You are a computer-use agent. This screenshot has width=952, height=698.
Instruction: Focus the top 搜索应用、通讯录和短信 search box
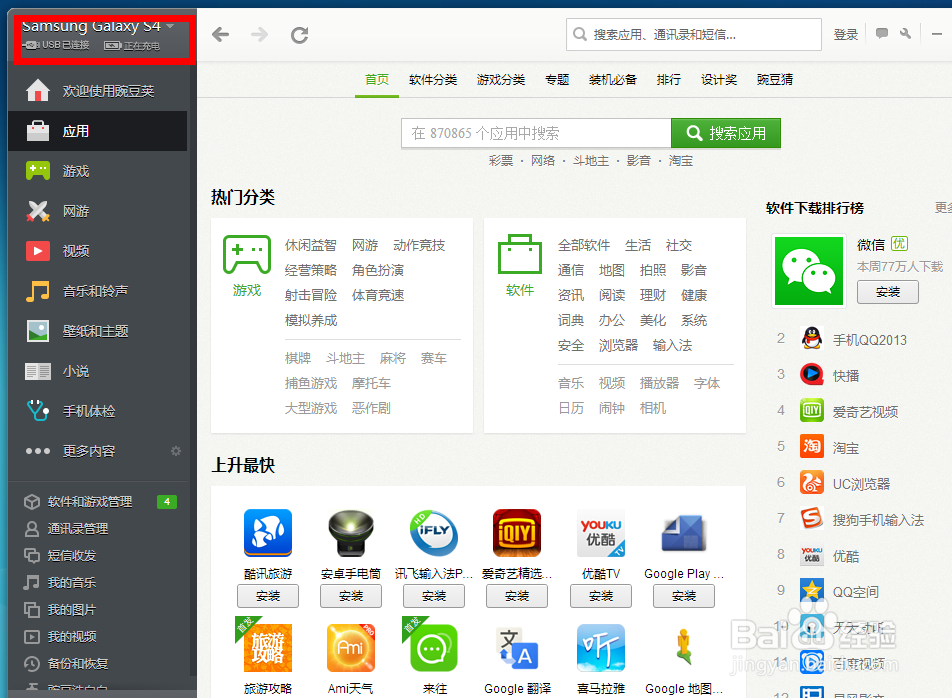(x=694, y=35)
